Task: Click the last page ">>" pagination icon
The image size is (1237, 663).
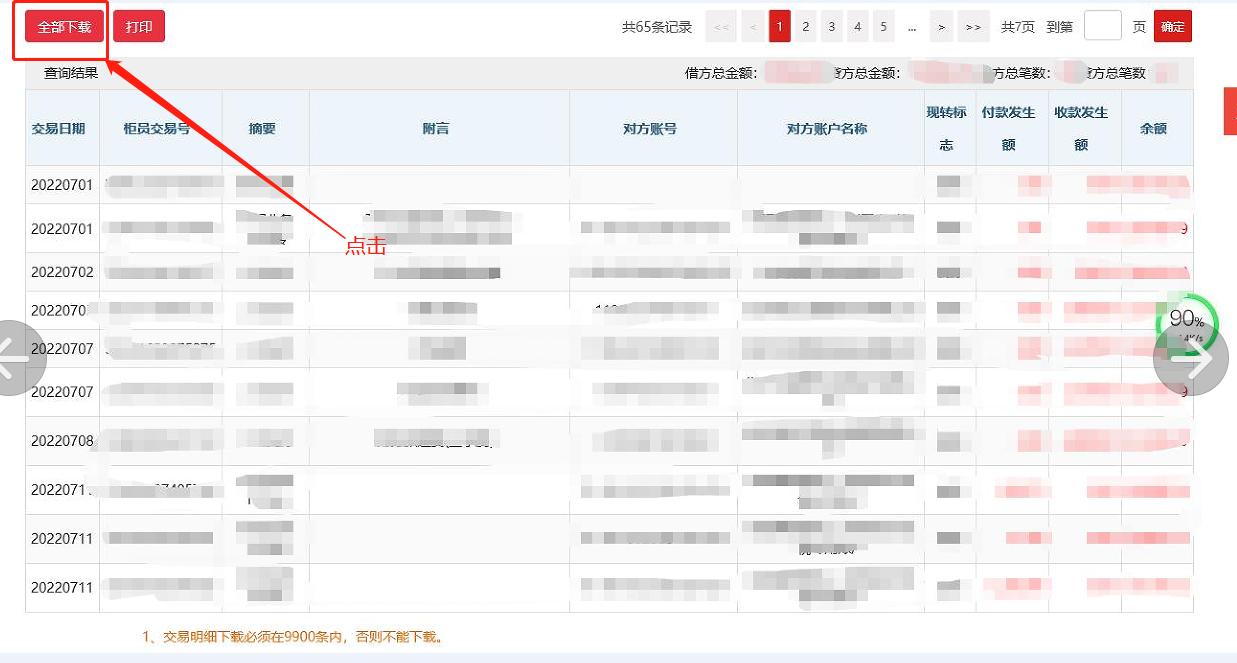Action: pos(972,25)
